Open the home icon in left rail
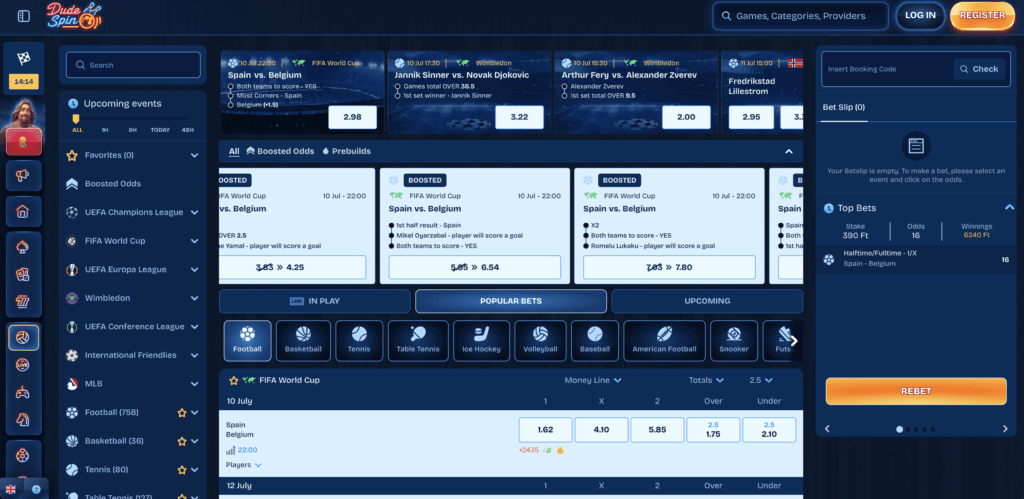The image size is (1024, 499). click(23, 211)
